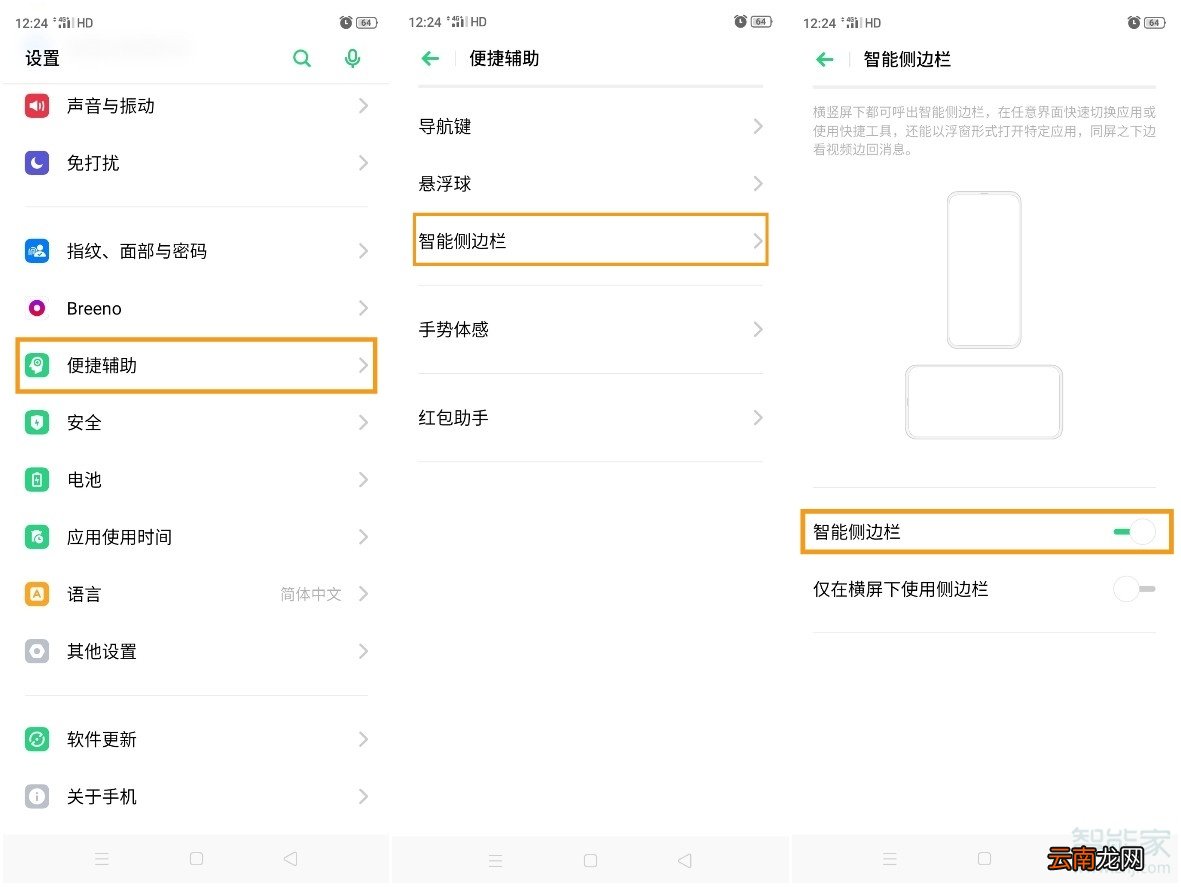This screenshot has height=887, width=1181.
Task: Tap recent apps nav icon in 智能侧边栏 screen
Action: click(890, 859)
